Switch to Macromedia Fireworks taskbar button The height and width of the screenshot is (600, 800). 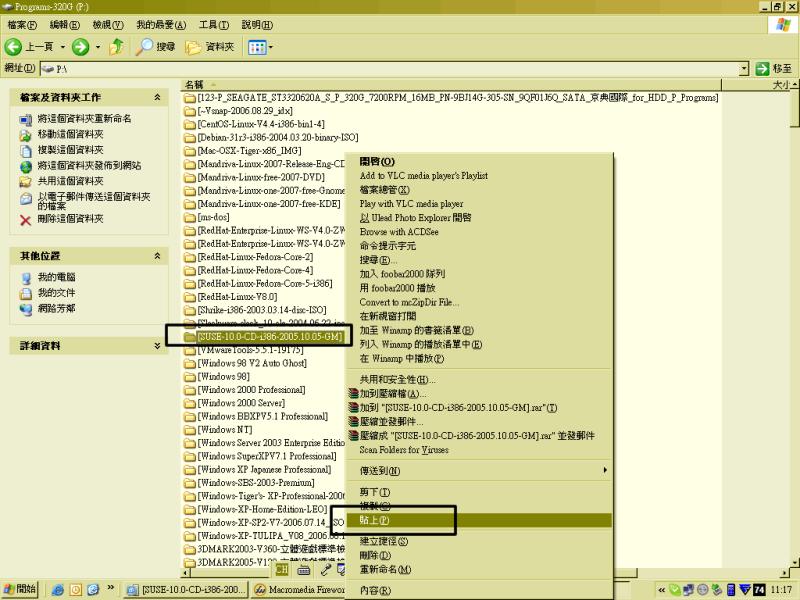click(299, 589)
